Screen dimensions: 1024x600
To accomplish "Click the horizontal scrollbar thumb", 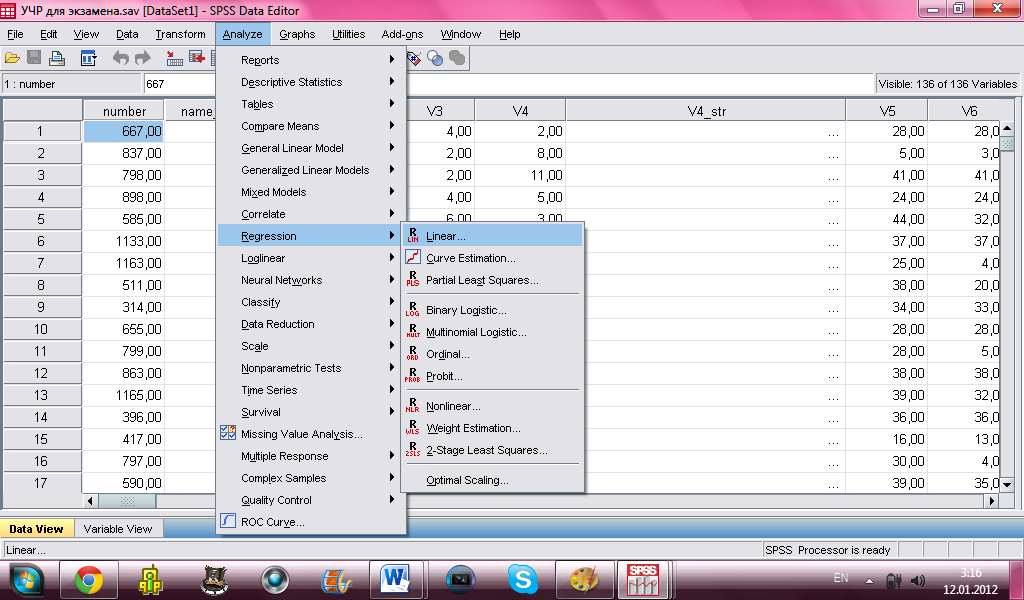I will [127, 501].
